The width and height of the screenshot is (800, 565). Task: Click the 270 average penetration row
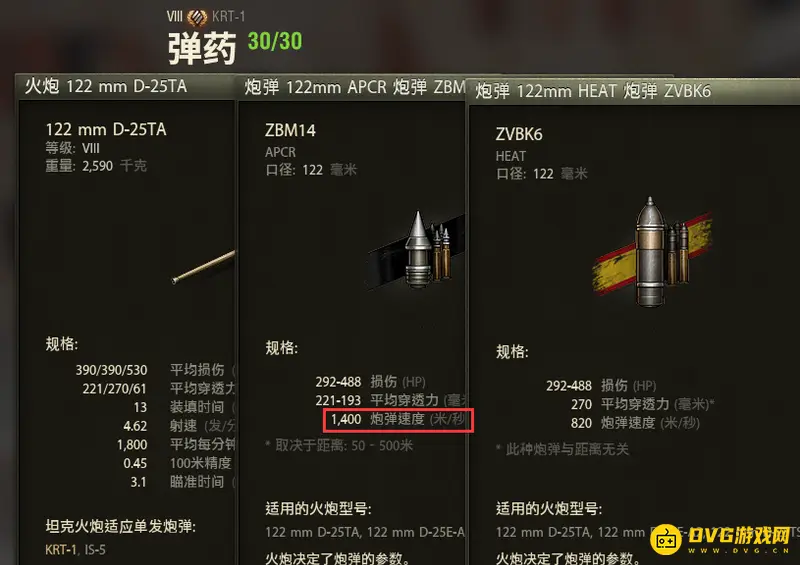pyautogui.click(x=642, y=404)
